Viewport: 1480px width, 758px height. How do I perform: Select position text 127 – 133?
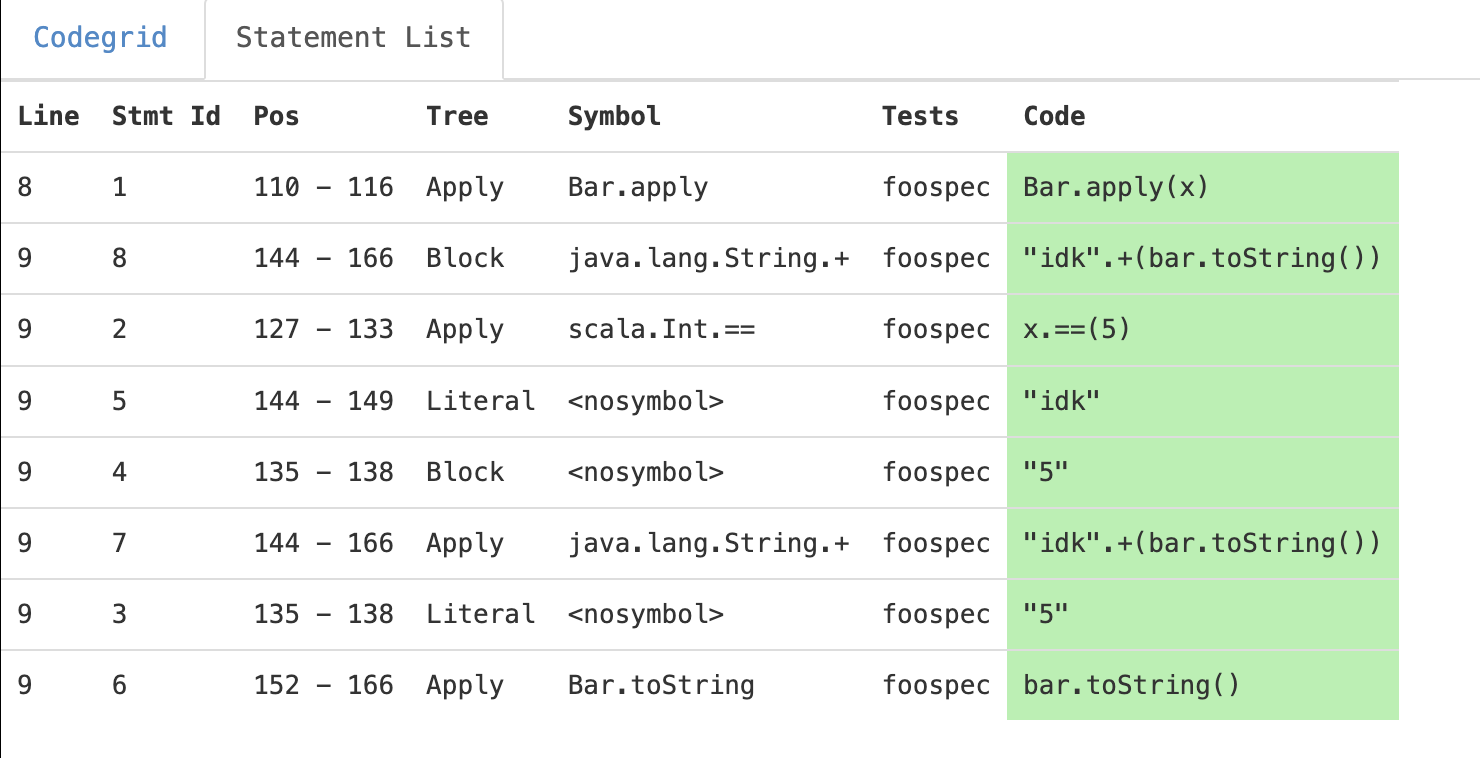coord(324,329)
